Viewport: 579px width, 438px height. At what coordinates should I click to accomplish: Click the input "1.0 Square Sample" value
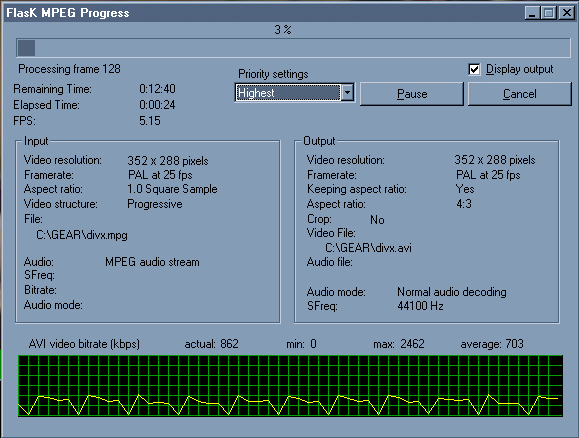tap(172, 189)
